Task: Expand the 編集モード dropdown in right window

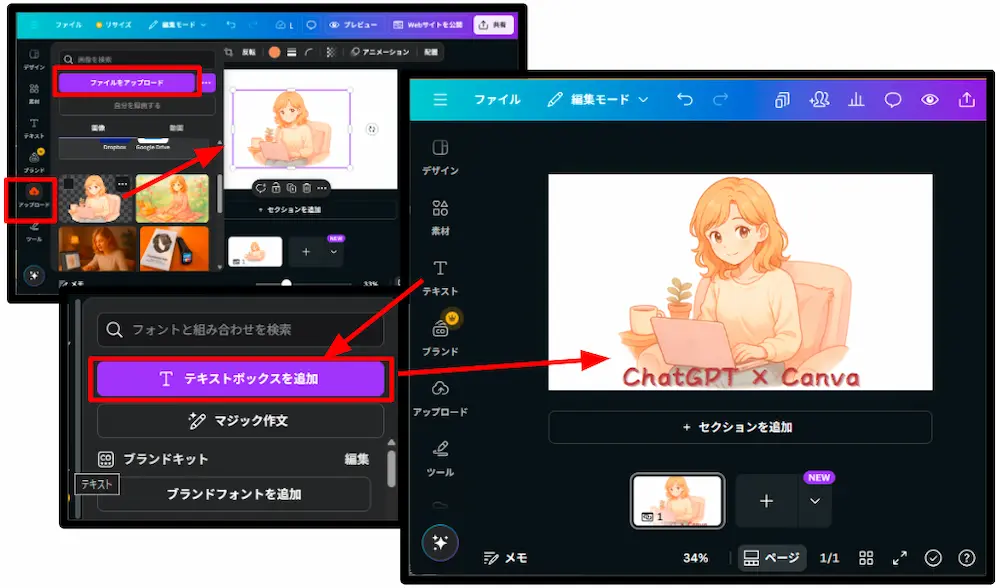Action: (598, 100)
